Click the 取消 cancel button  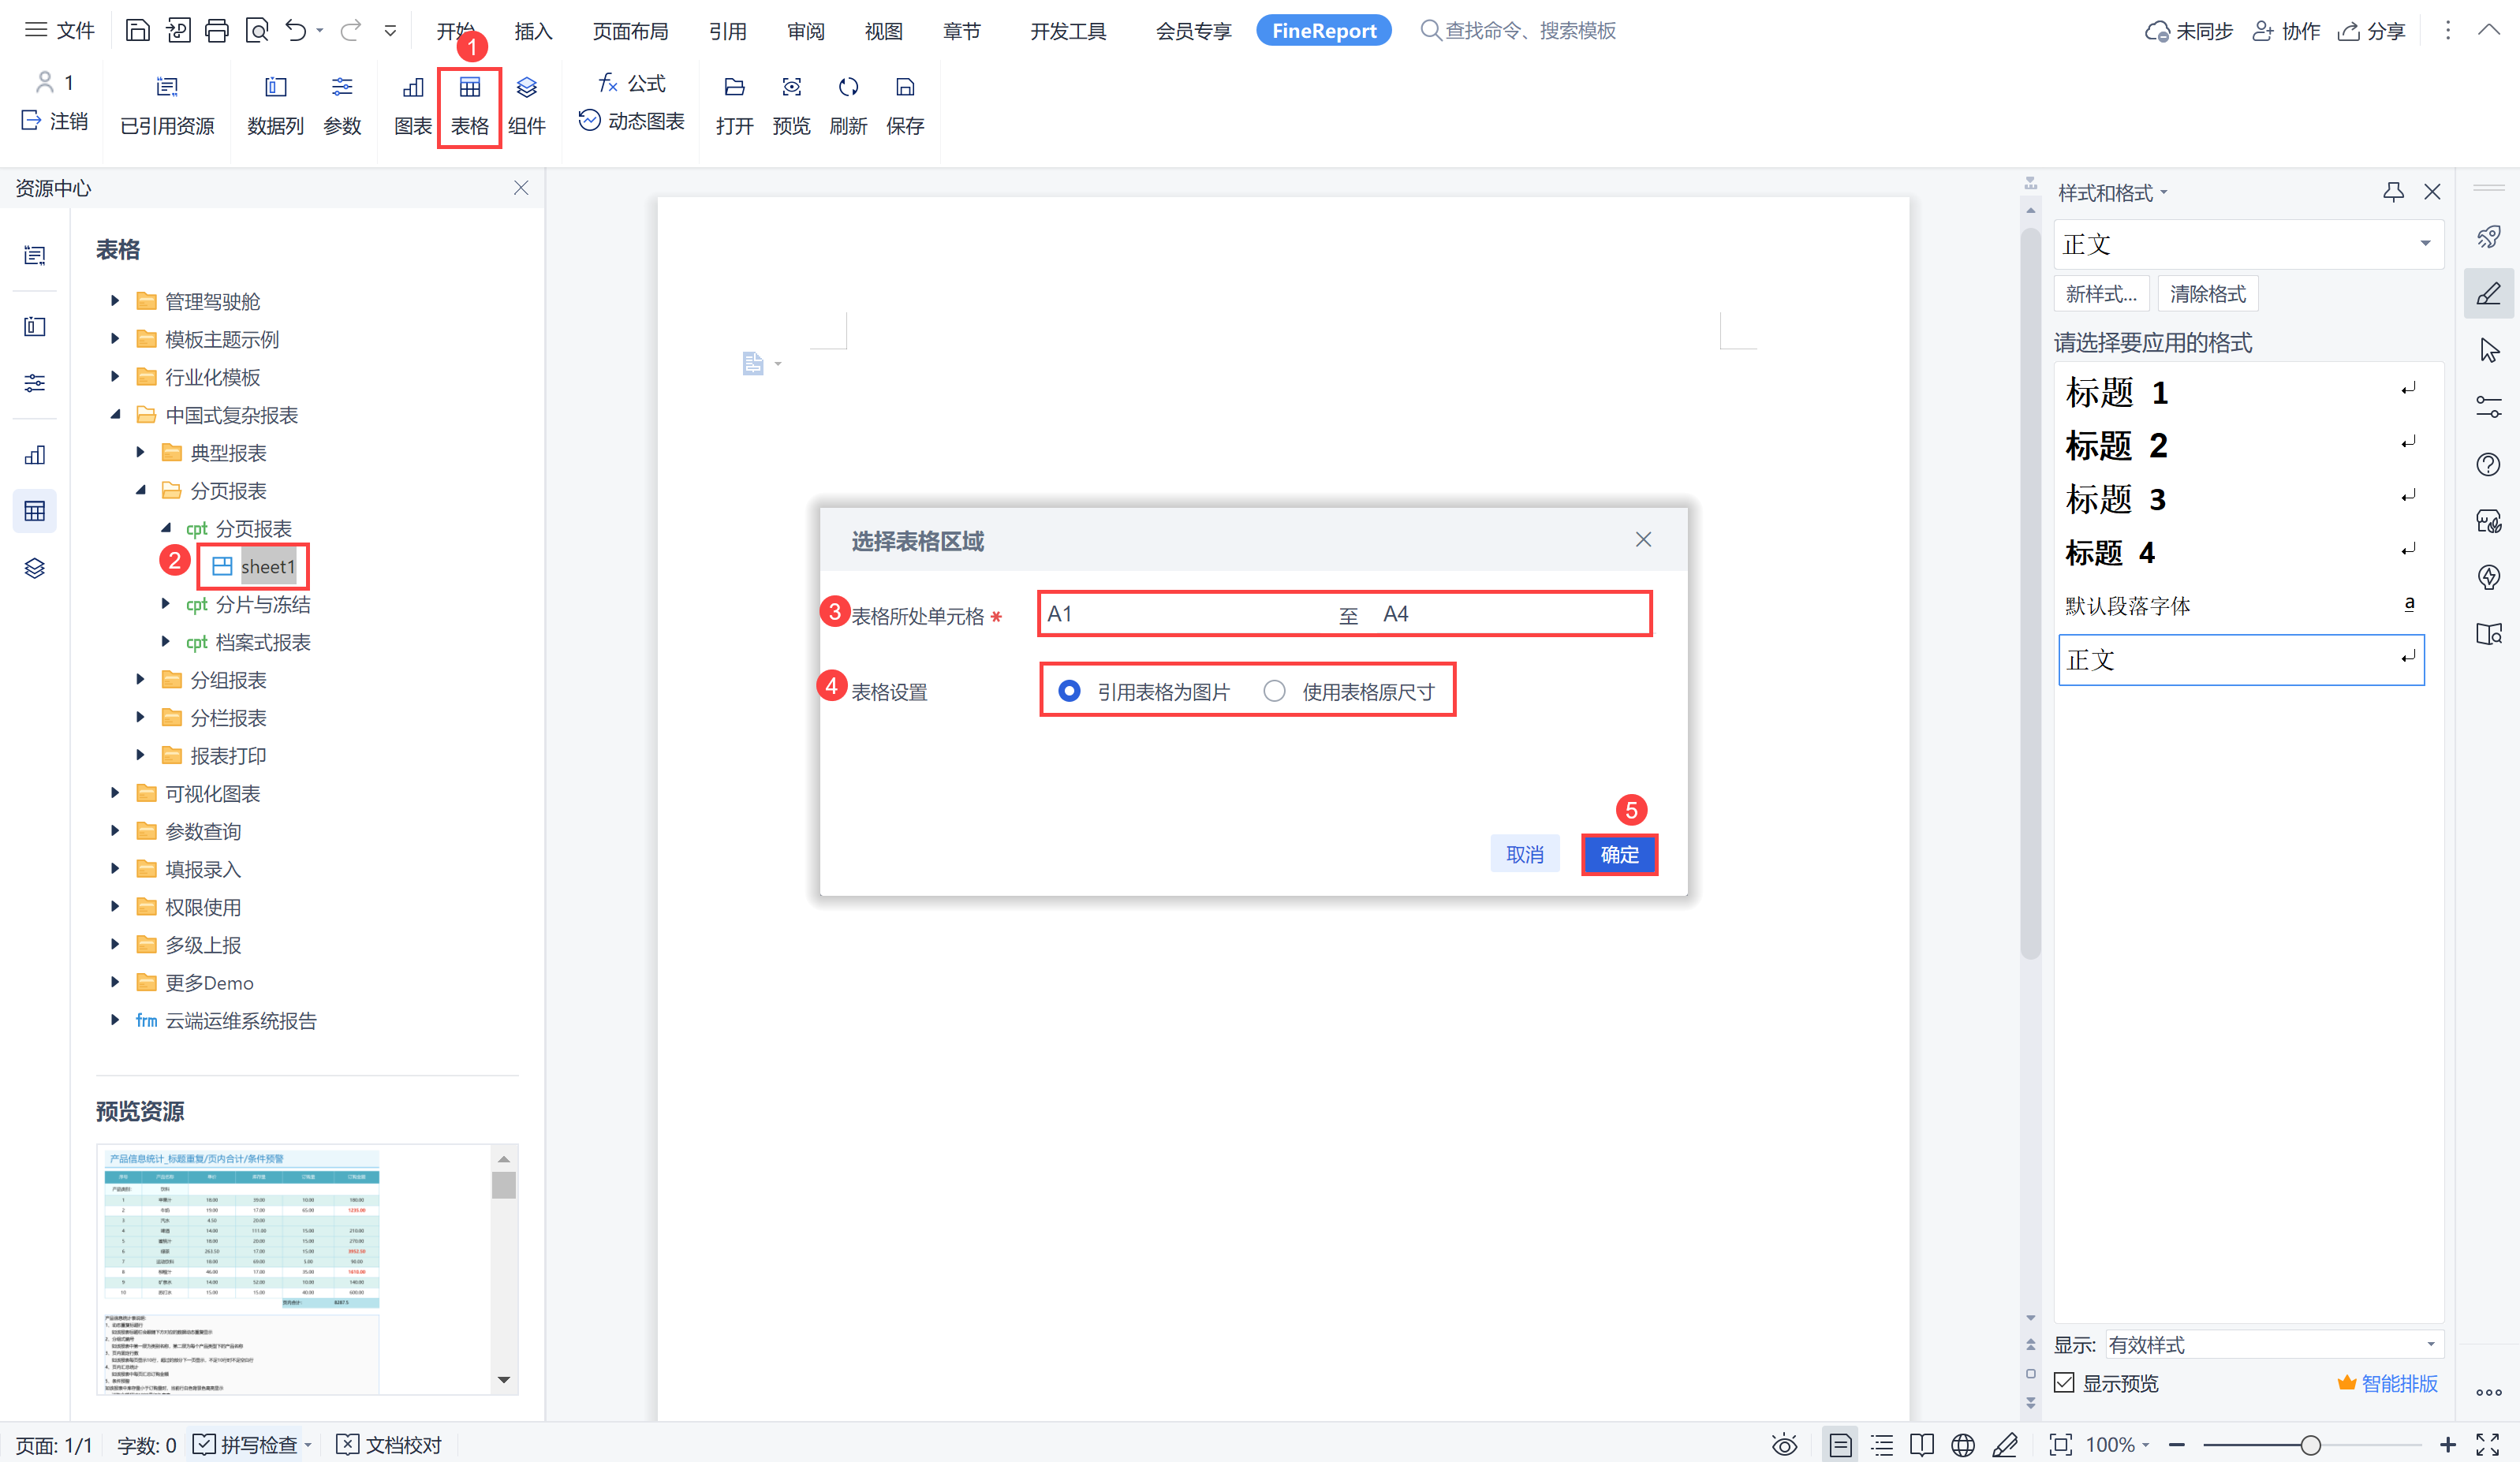point(1524,855)
